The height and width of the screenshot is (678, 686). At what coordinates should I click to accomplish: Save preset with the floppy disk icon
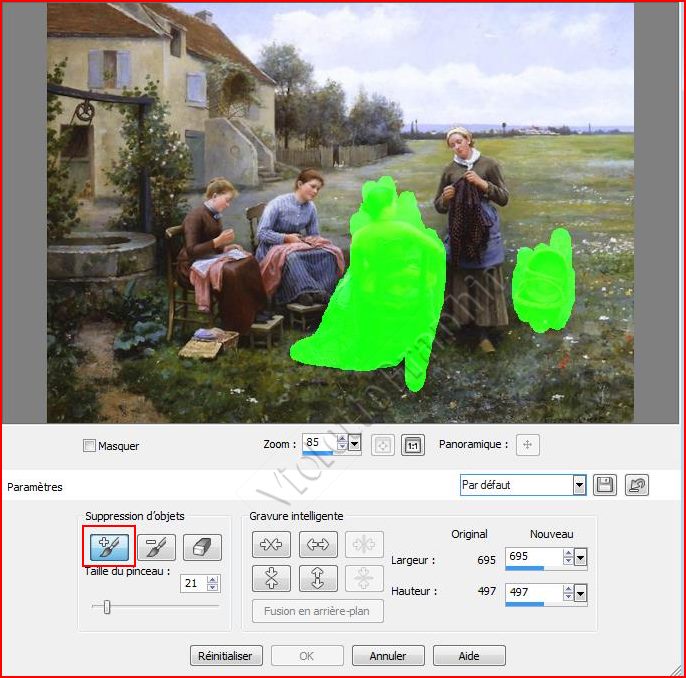604,485
